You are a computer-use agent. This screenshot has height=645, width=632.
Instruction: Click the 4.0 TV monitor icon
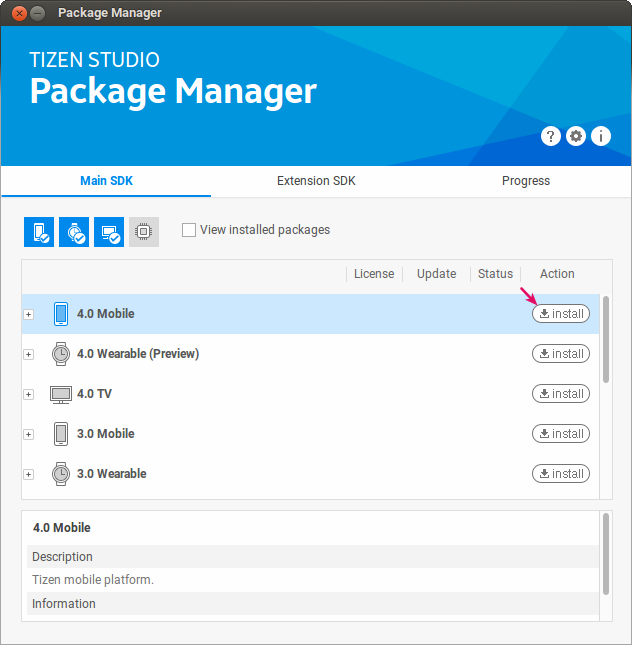pyautogui.click(x=61, y=394)
